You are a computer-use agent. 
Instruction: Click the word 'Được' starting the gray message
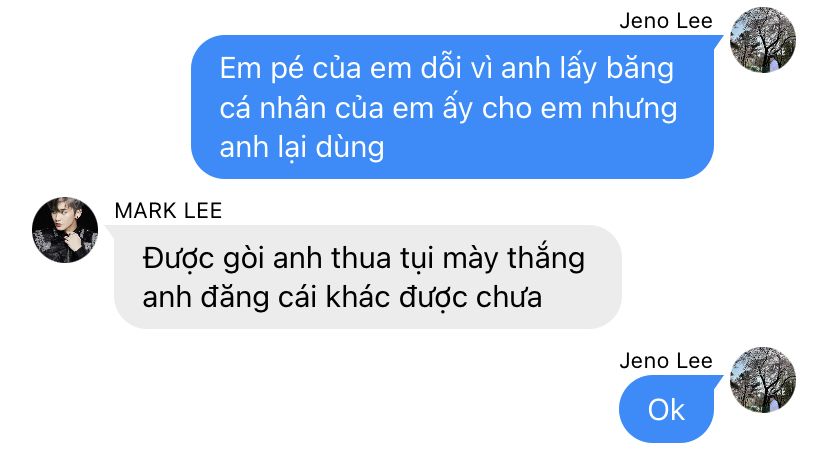point(177,259)
